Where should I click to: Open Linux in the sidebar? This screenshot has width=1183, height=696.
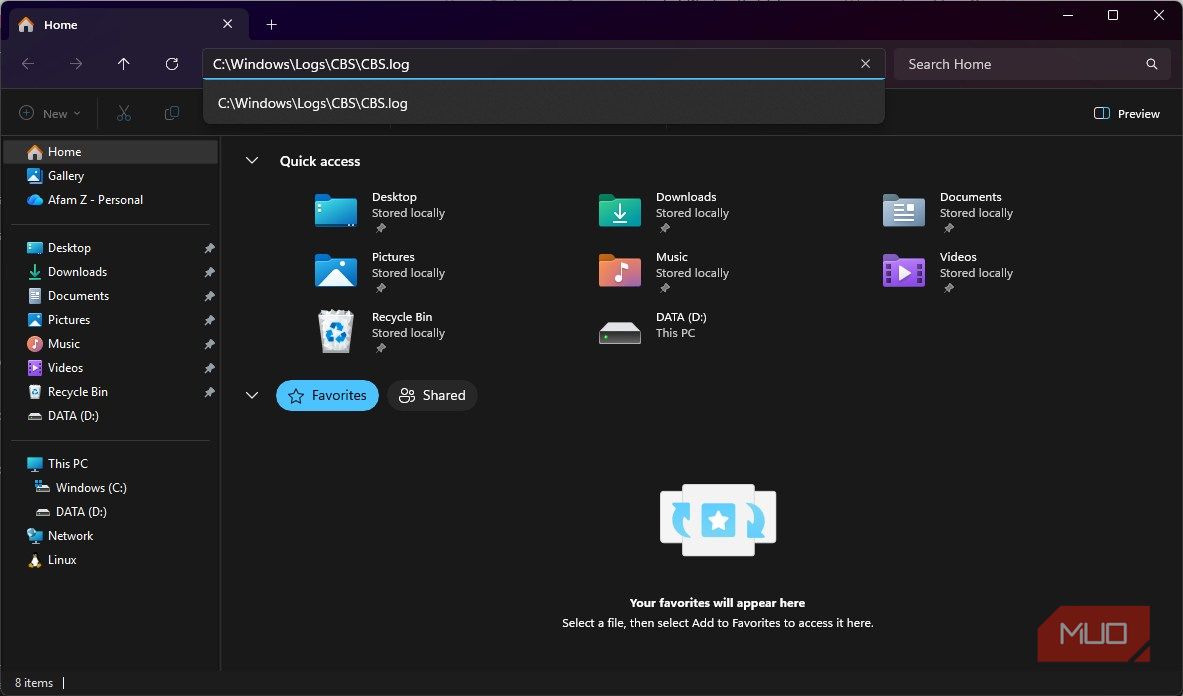[111, 560]
